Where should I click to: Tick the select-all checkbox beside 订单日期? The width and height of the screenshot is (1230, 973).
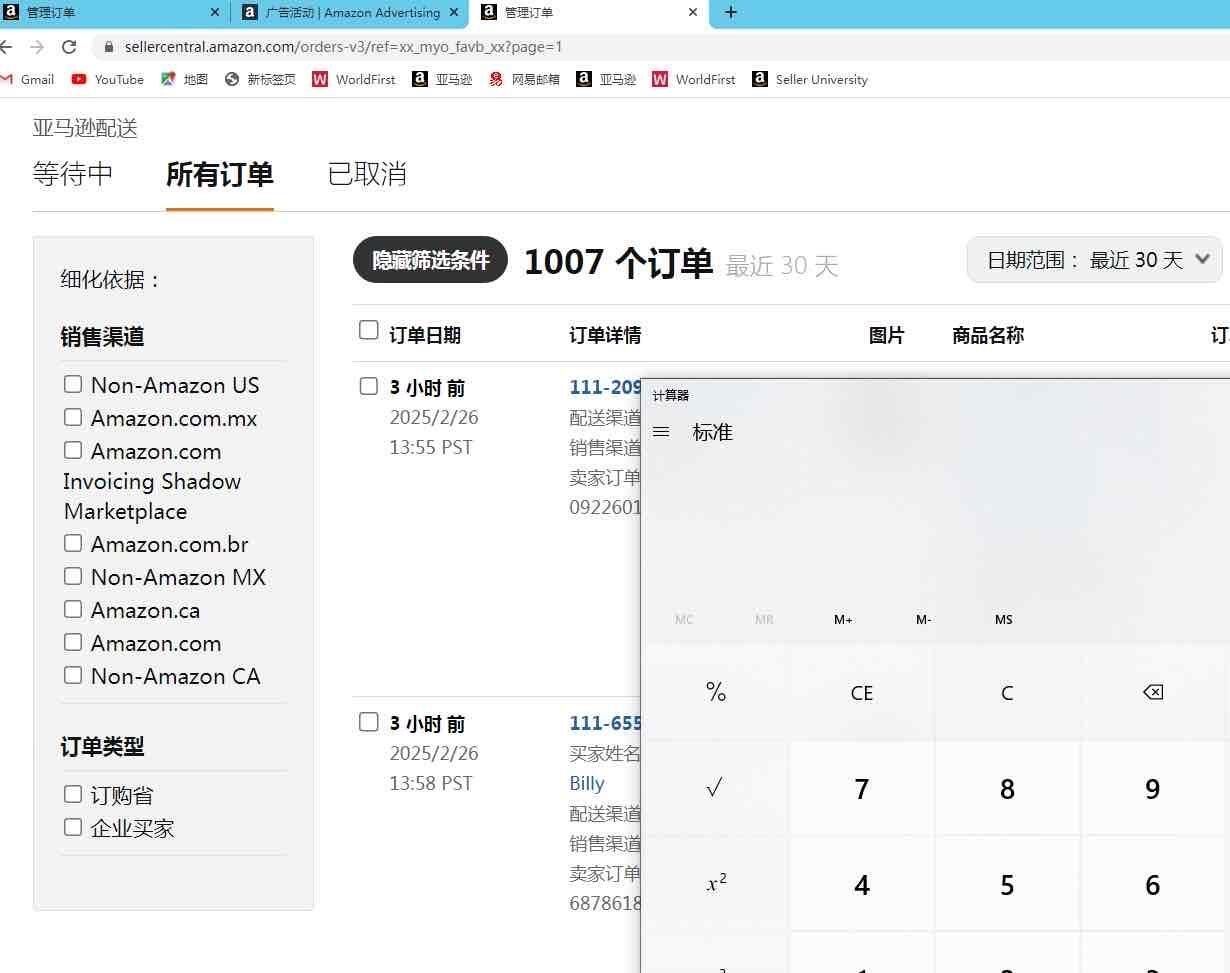point(369,330)
